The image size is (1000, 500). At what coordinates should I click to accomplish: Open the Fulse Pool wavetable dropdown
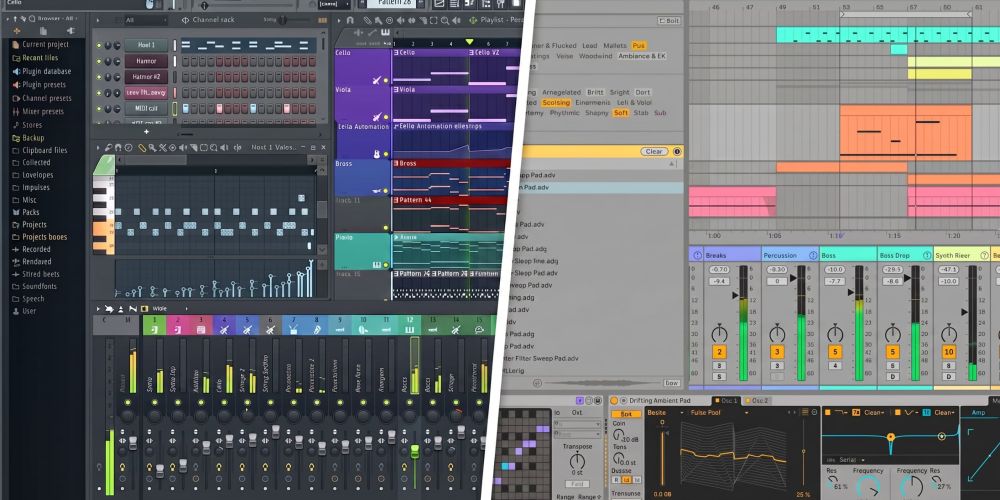coord(719,413)
